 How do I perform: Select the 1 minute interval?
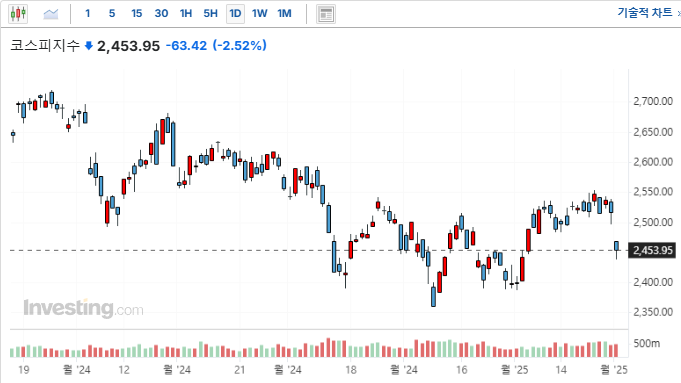(x=88, y=13)
